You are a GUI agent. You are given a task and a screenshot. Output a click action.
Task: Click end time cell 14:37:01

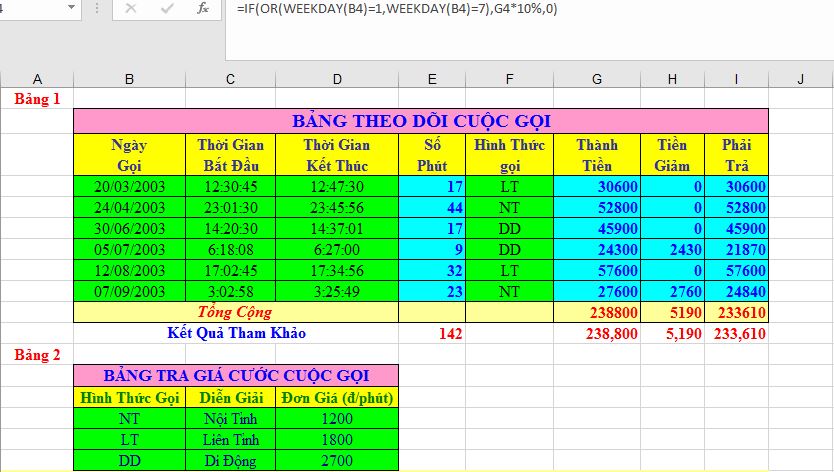[337, 228]
